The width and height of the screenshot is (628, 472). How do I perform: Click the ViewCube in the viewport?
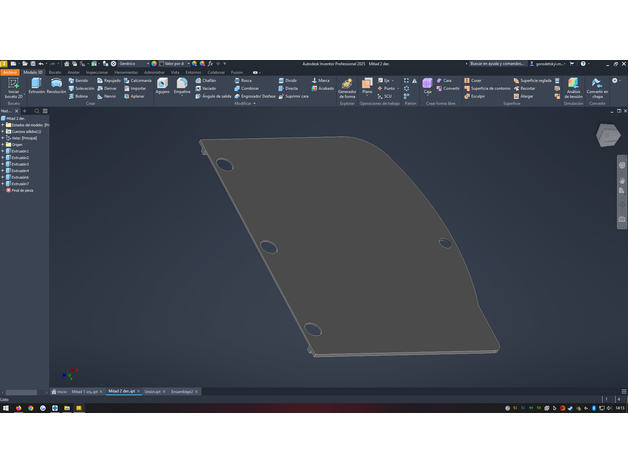608,135
